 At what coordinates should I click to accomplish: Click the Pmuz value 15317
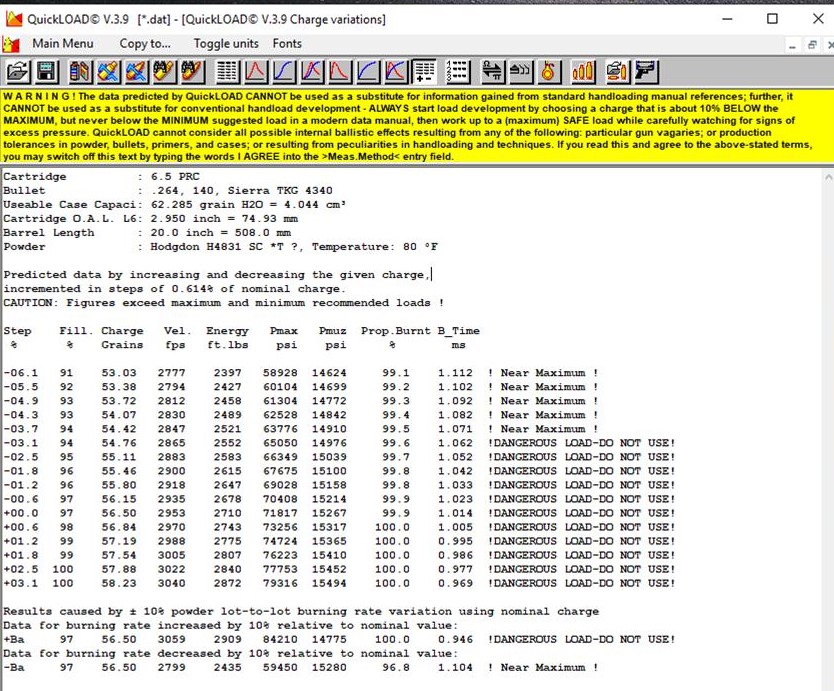point(329,527)
